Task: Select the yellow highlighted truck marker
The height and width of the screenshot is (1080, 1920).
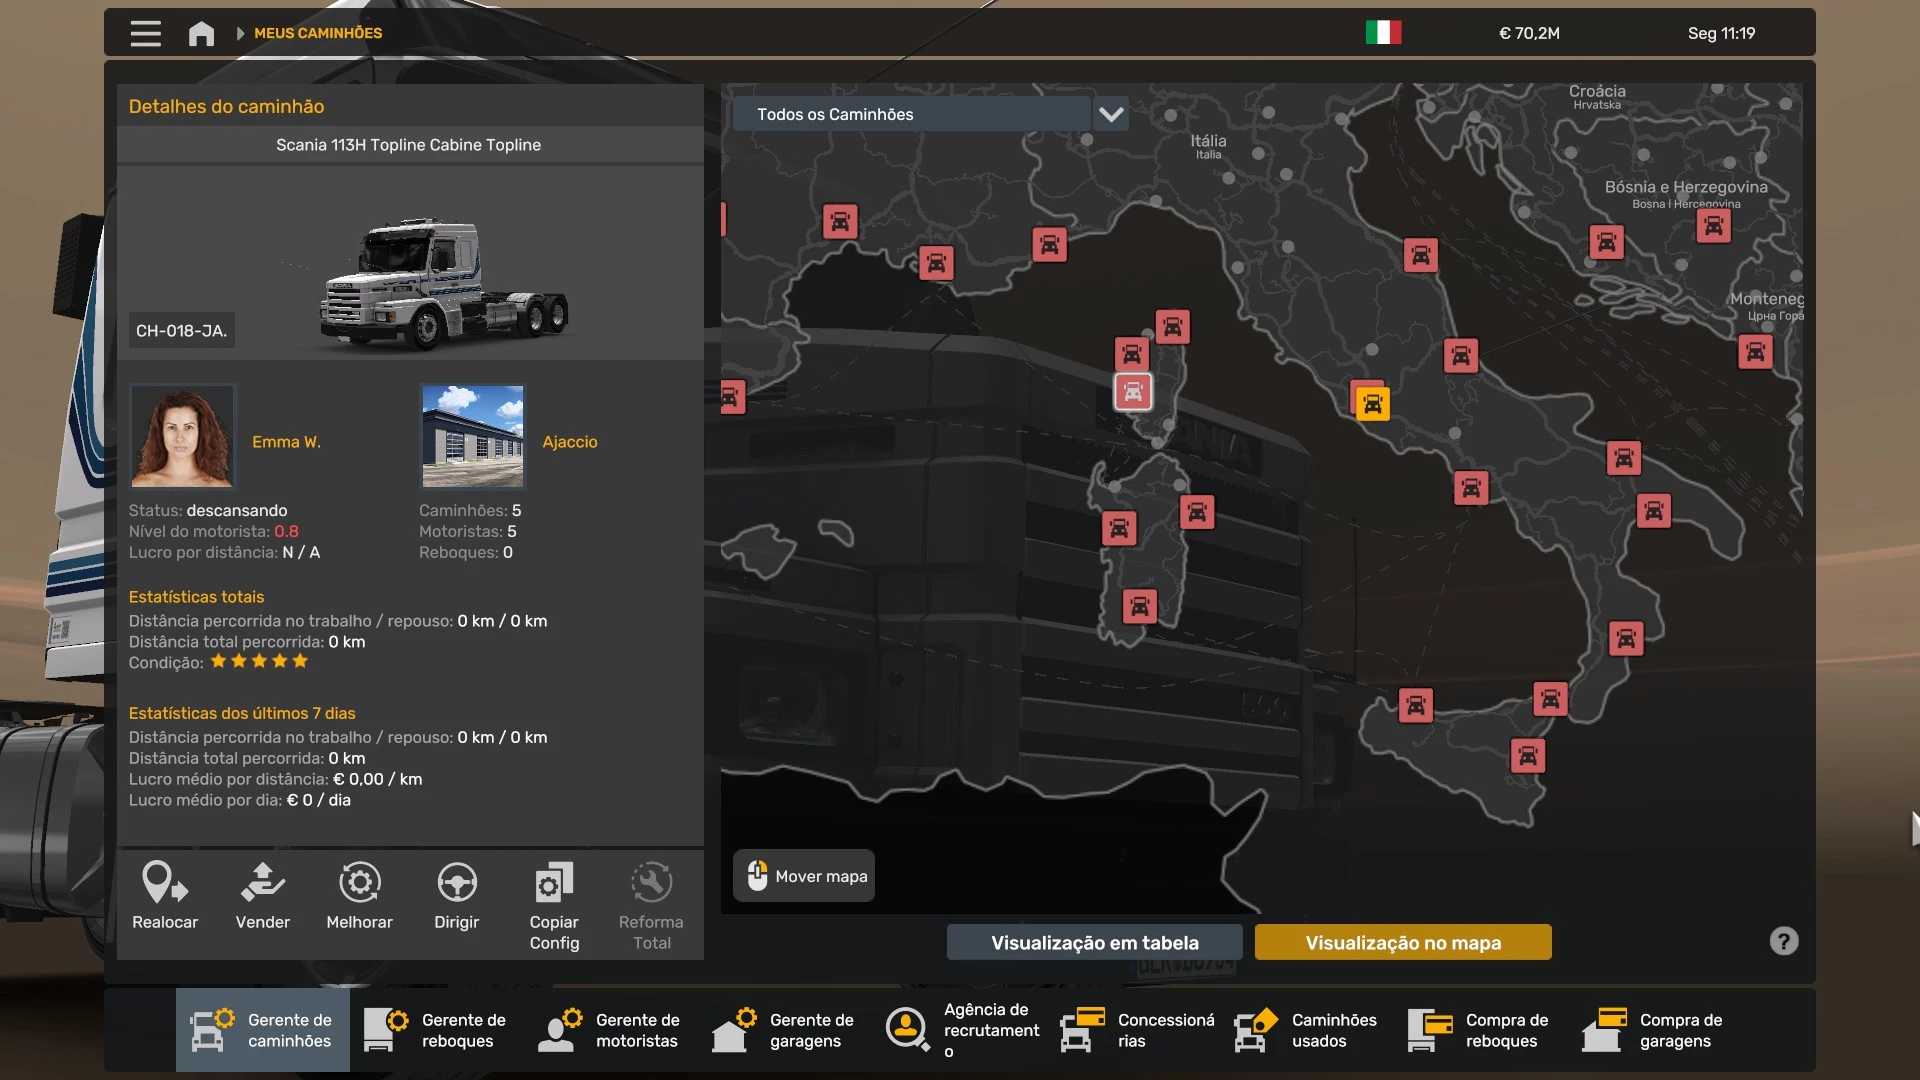Action: click(1372, 404)
